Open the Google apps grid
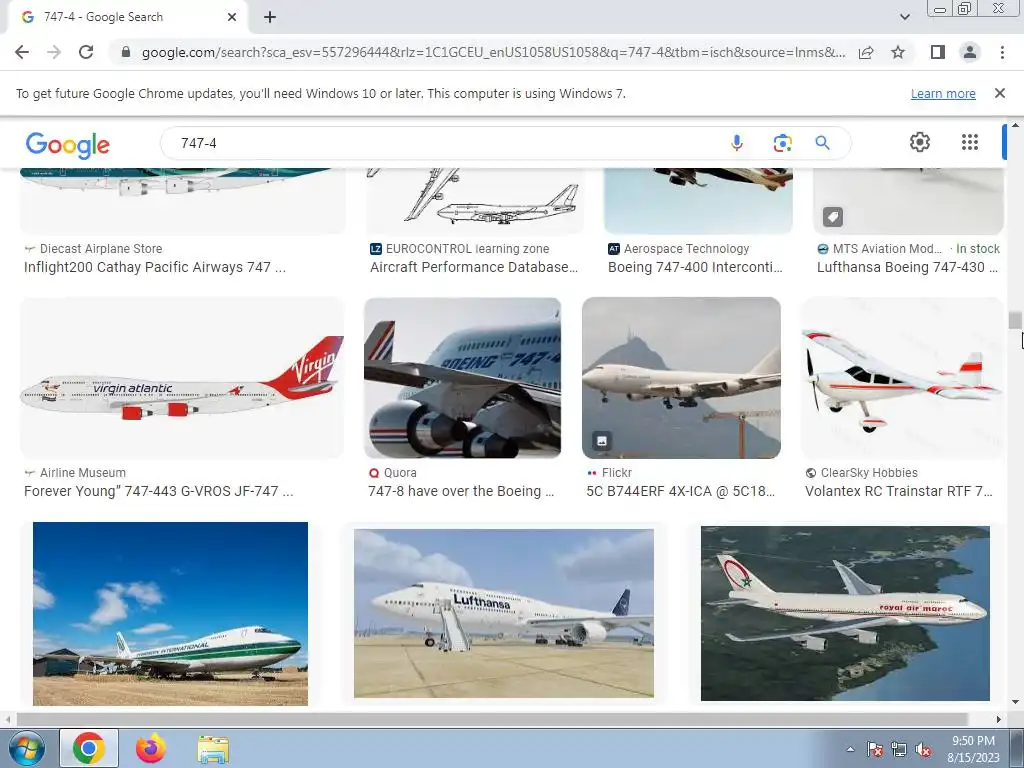This screenshot has width=1024, height=768. tap(970, 142)
